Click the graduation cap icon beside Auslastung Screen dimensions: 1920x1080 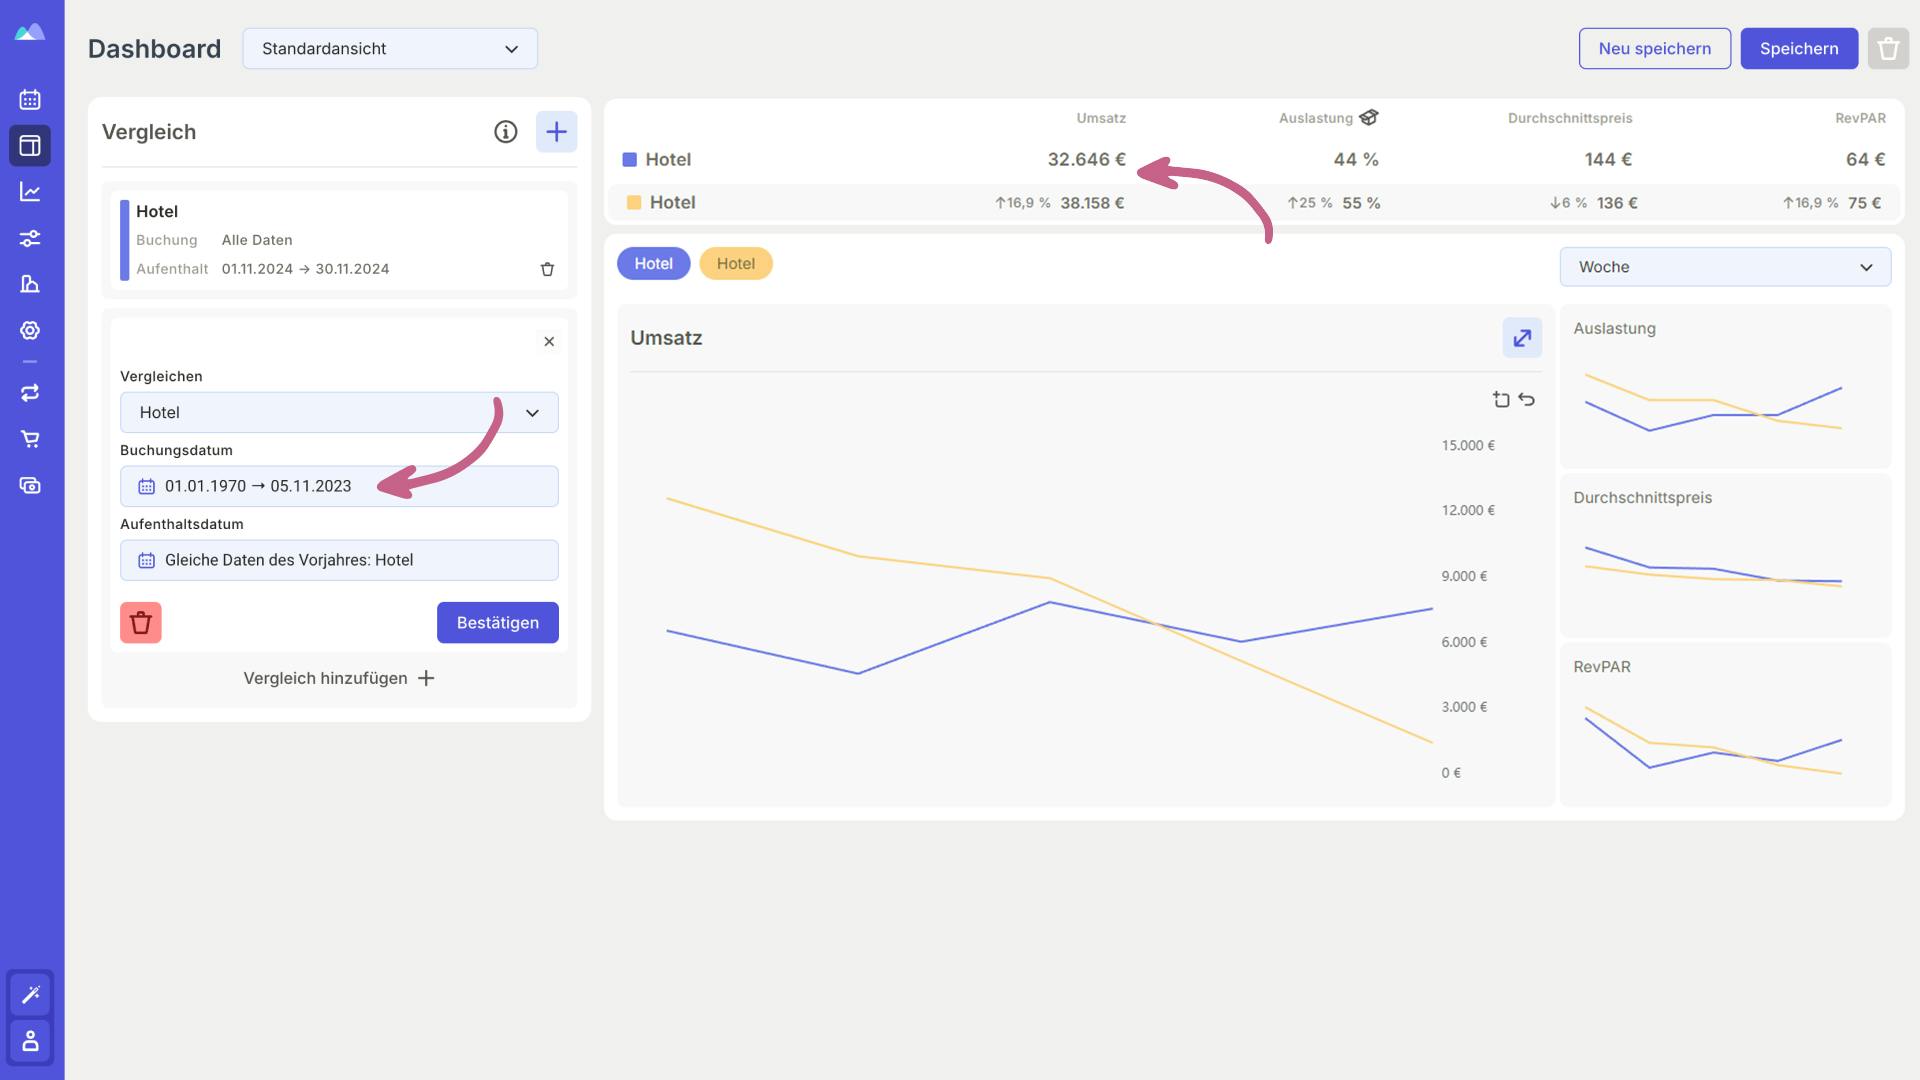click(x=1369, y=118)
